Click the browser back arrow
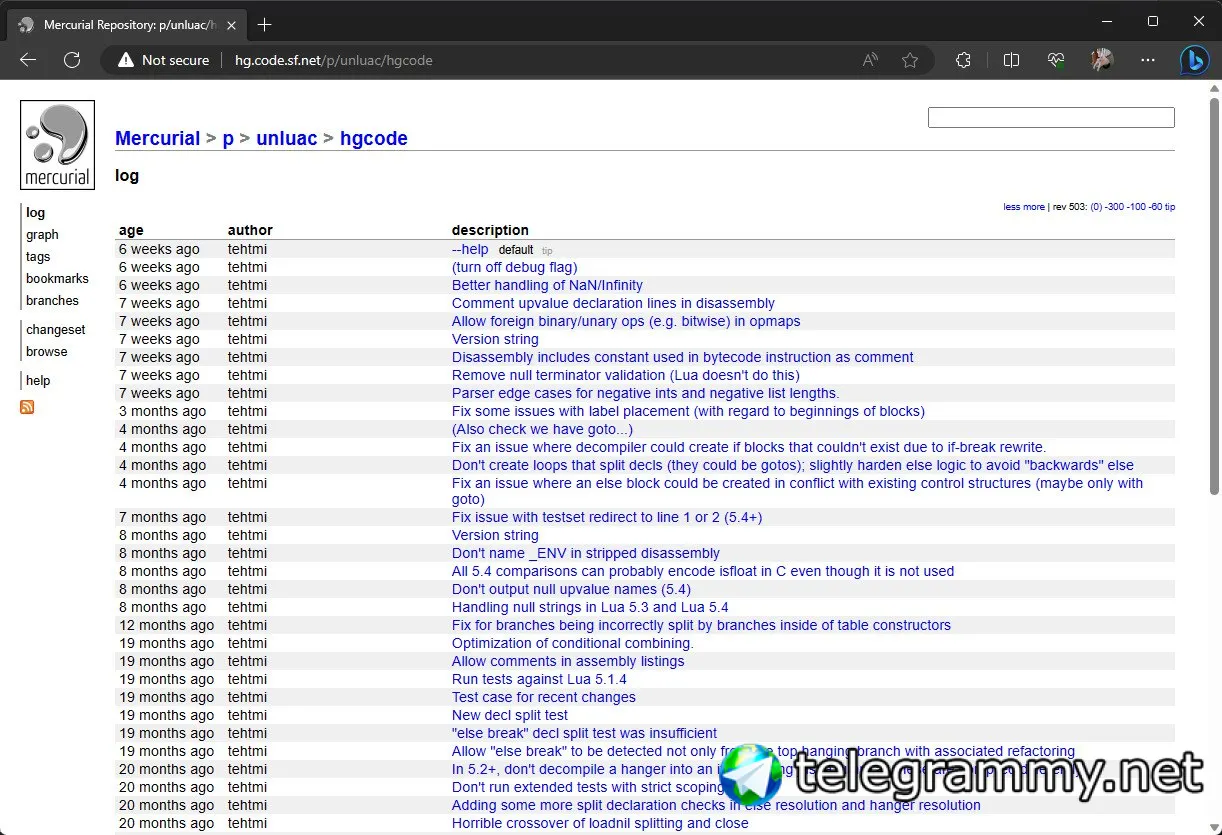The width and height of the screenshot is (1222, 835). 28,60
